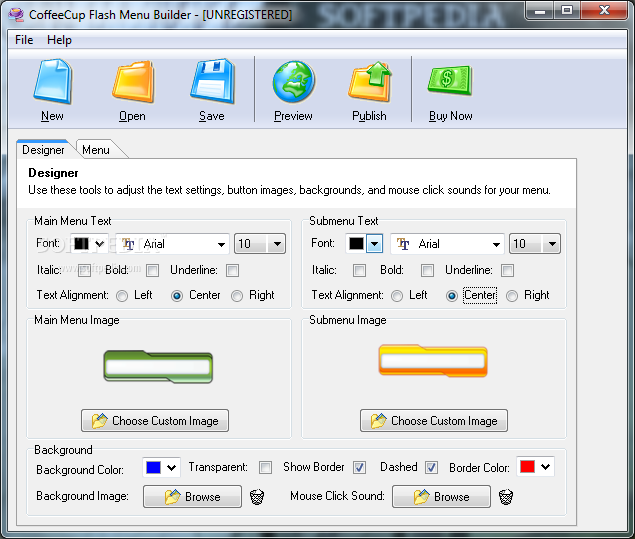Toggle Italic for Main Menu Text

click(84, 270)
